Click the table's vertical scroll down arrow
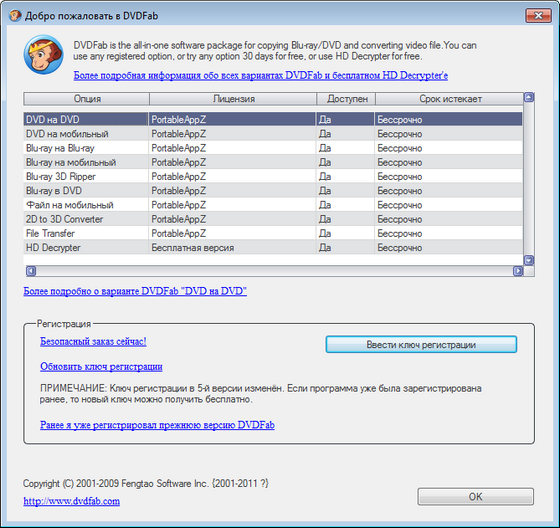Screen dimensions: 560x528 pyautogui.click(x=529, y=260)
